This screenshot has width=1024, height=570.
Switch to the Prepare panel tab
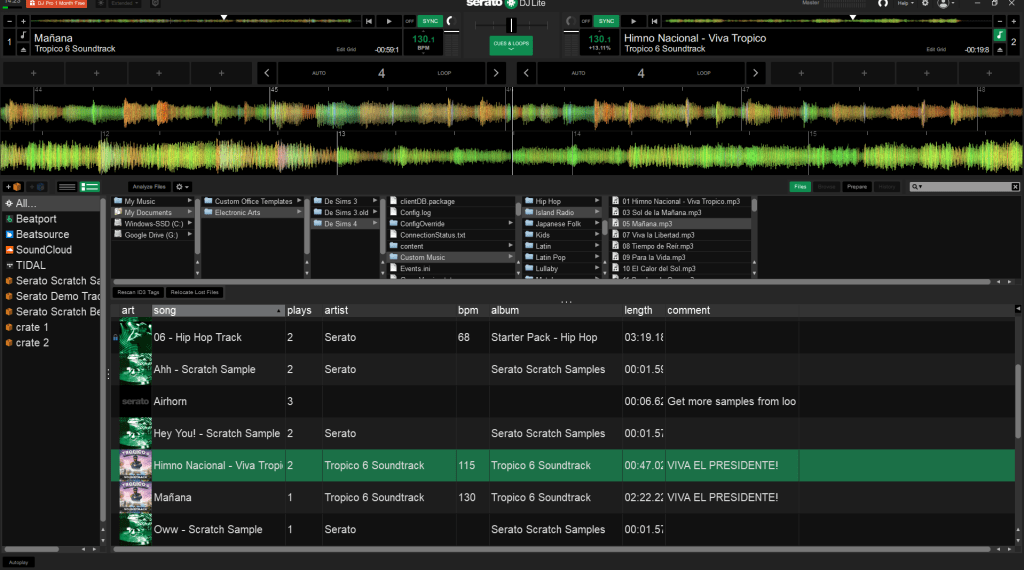coord(856,187)
